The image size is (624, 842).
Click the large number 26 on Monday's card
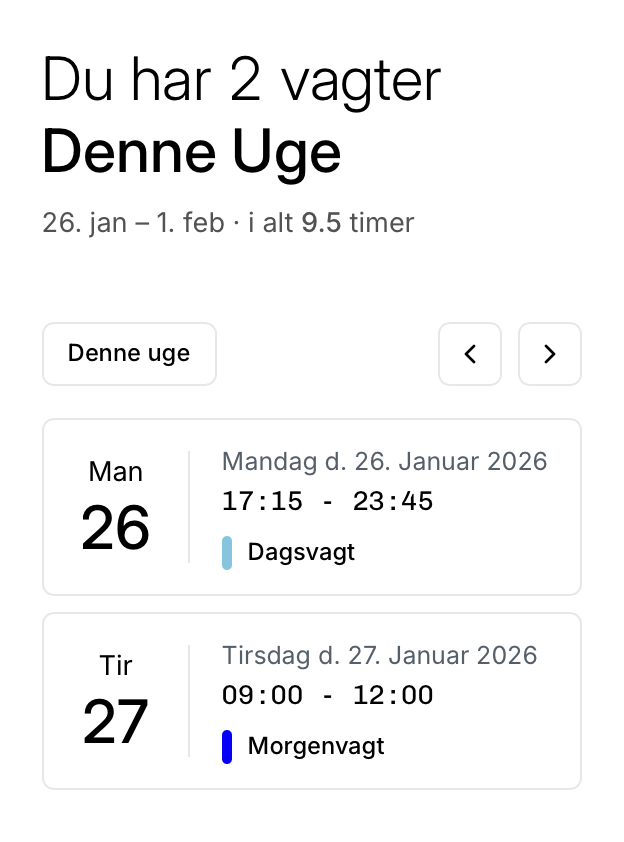(116, 528)
